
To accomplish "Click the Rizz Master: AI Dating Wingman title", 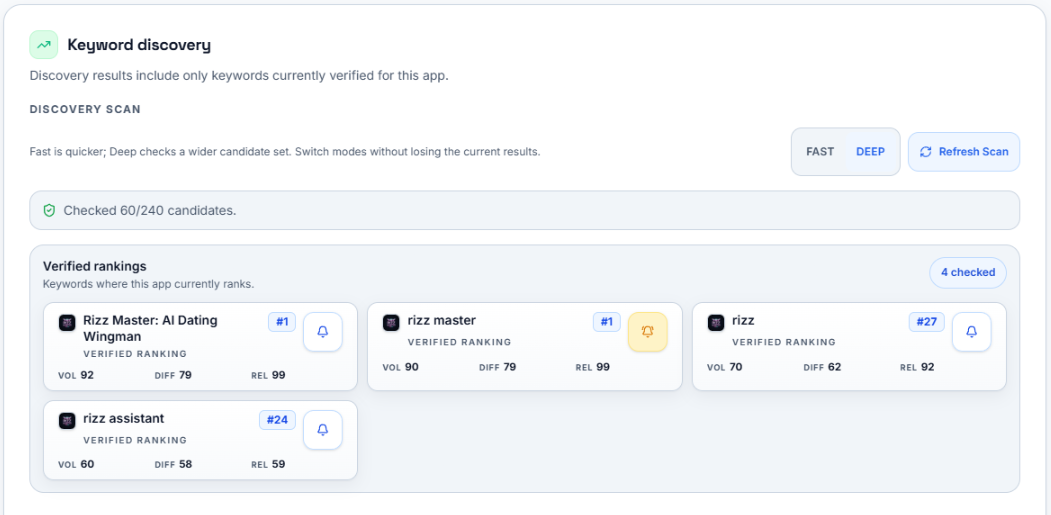I will pyautogui.click(x=150, y=329).
